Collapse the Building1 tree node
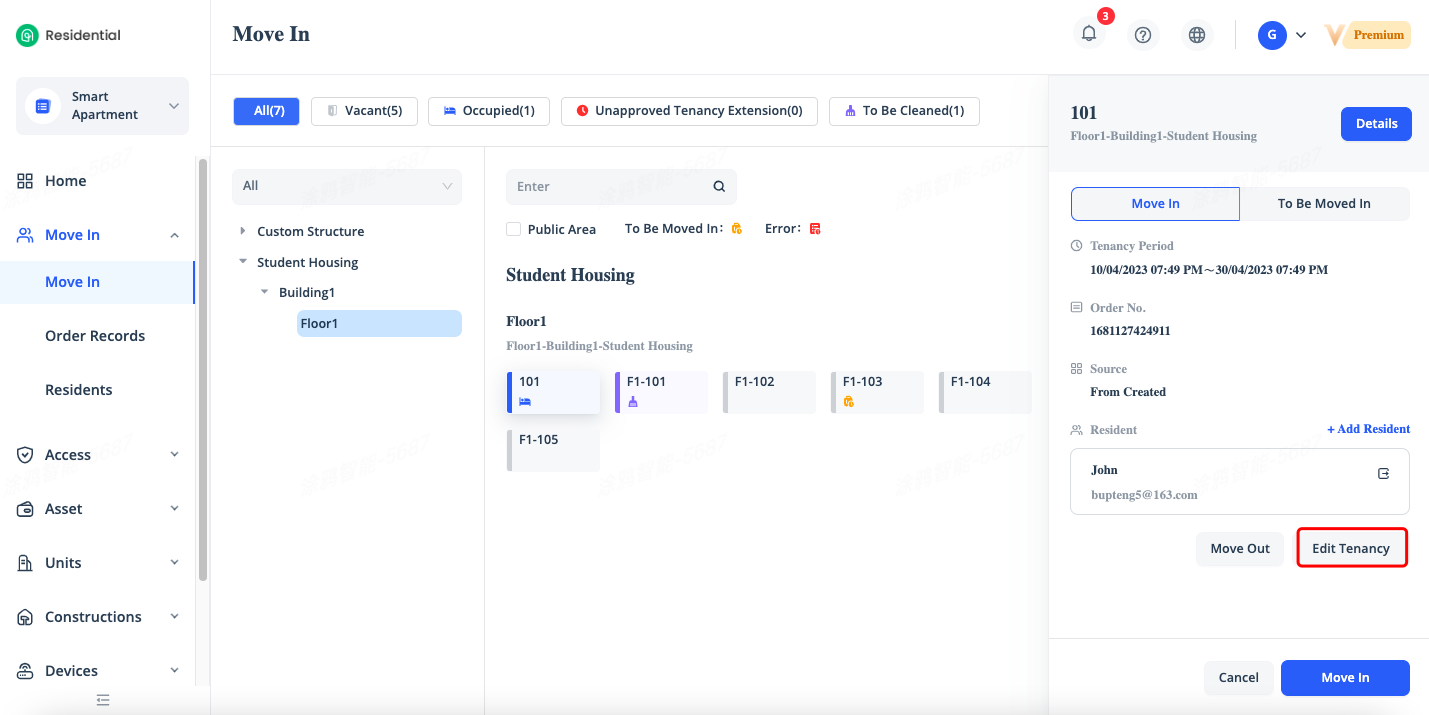 (264, 292)
